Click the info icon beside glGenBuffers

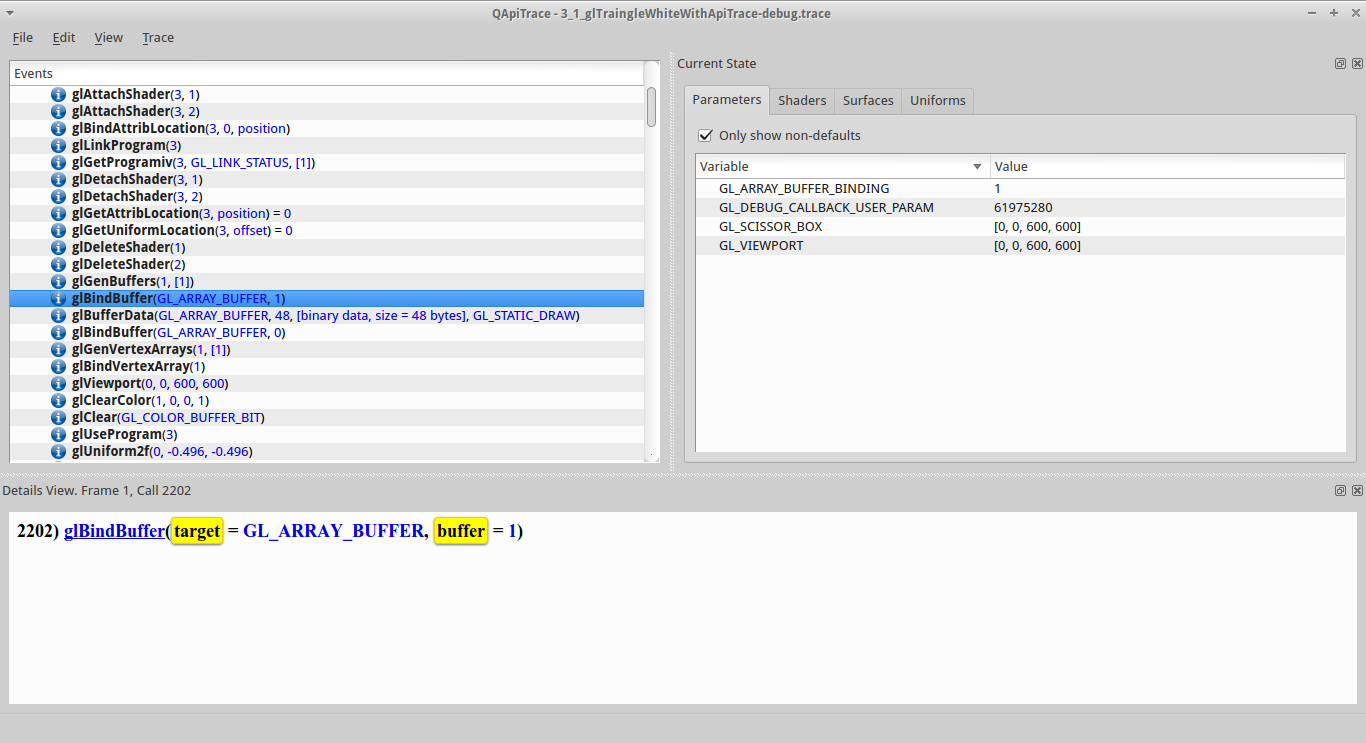click(58, 281)
